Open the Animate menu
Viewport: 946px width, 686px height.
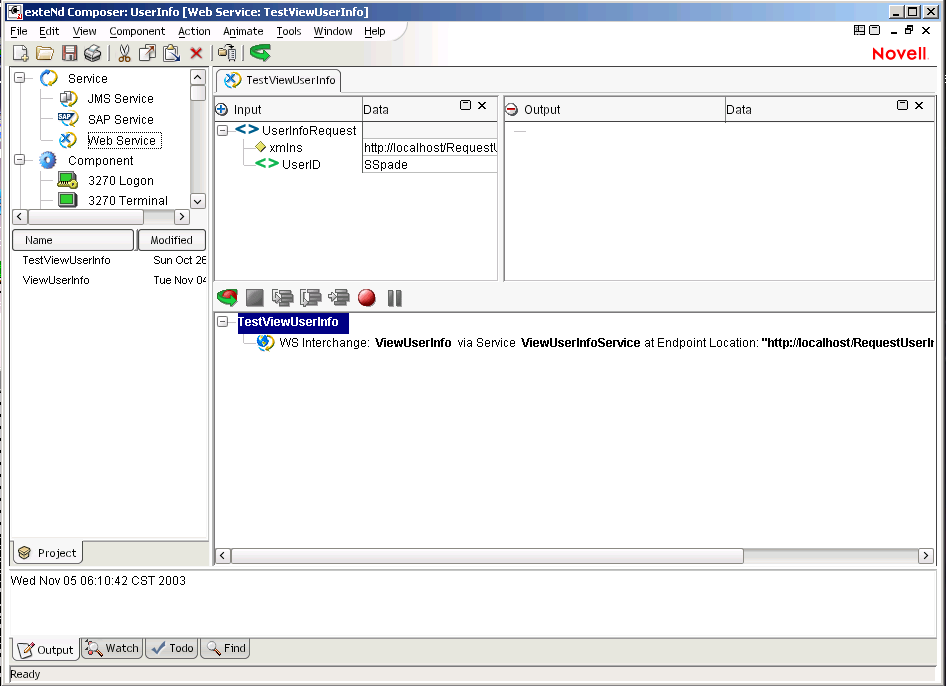click(x=242, y=31)
